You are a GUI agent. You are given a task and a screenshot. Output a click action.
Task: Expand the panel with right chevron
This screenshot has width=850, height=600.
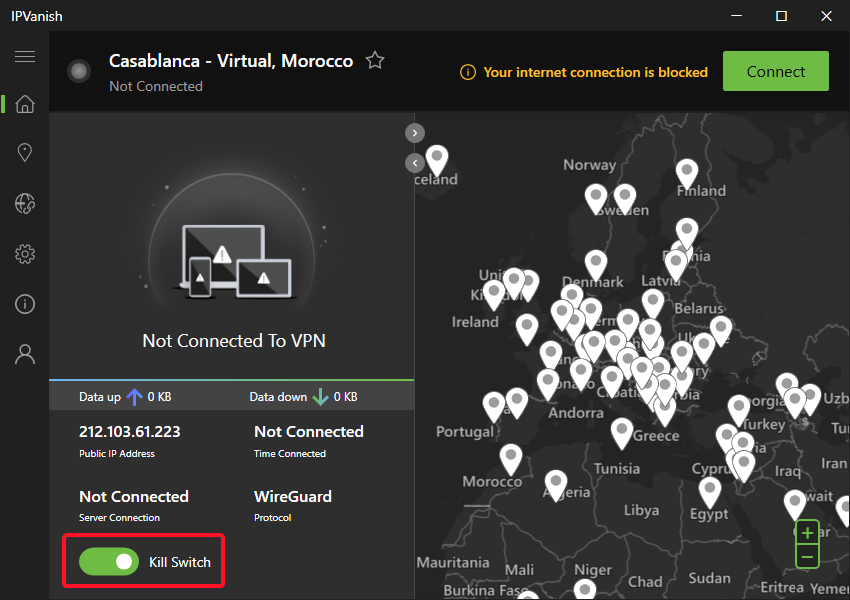415,133
